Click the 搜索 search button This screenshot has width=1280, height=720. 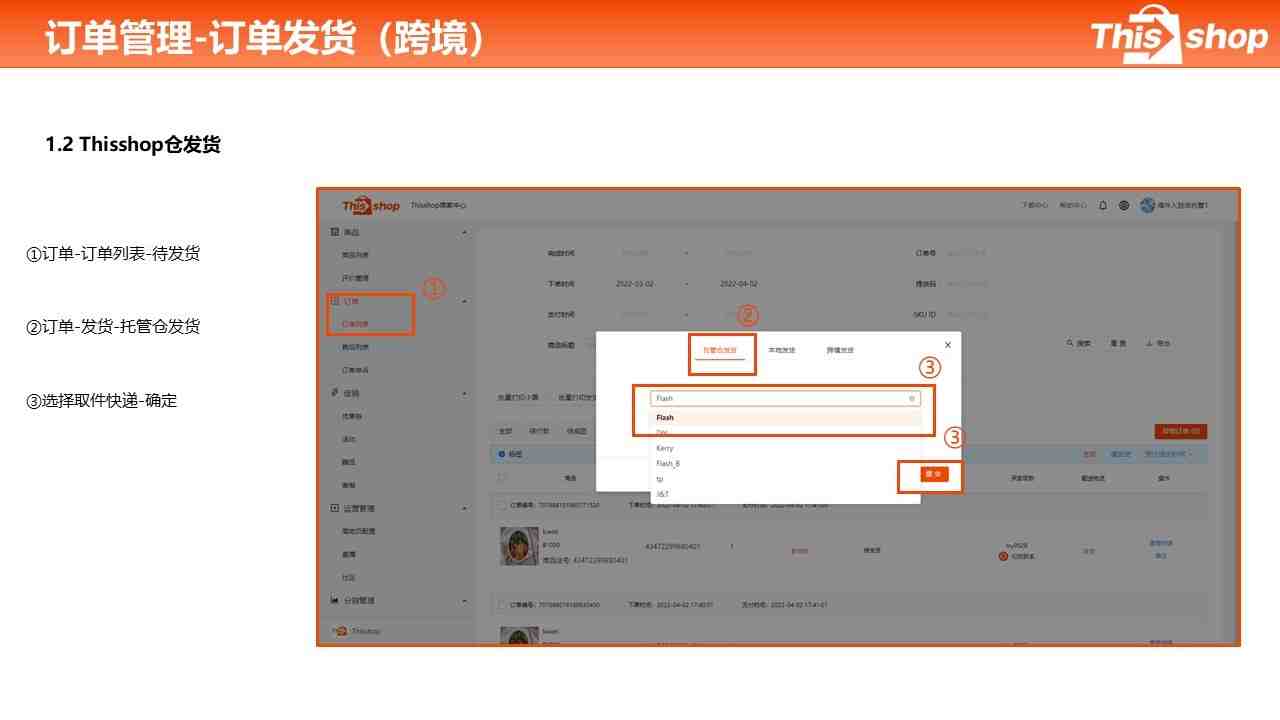click(1079, 343)
